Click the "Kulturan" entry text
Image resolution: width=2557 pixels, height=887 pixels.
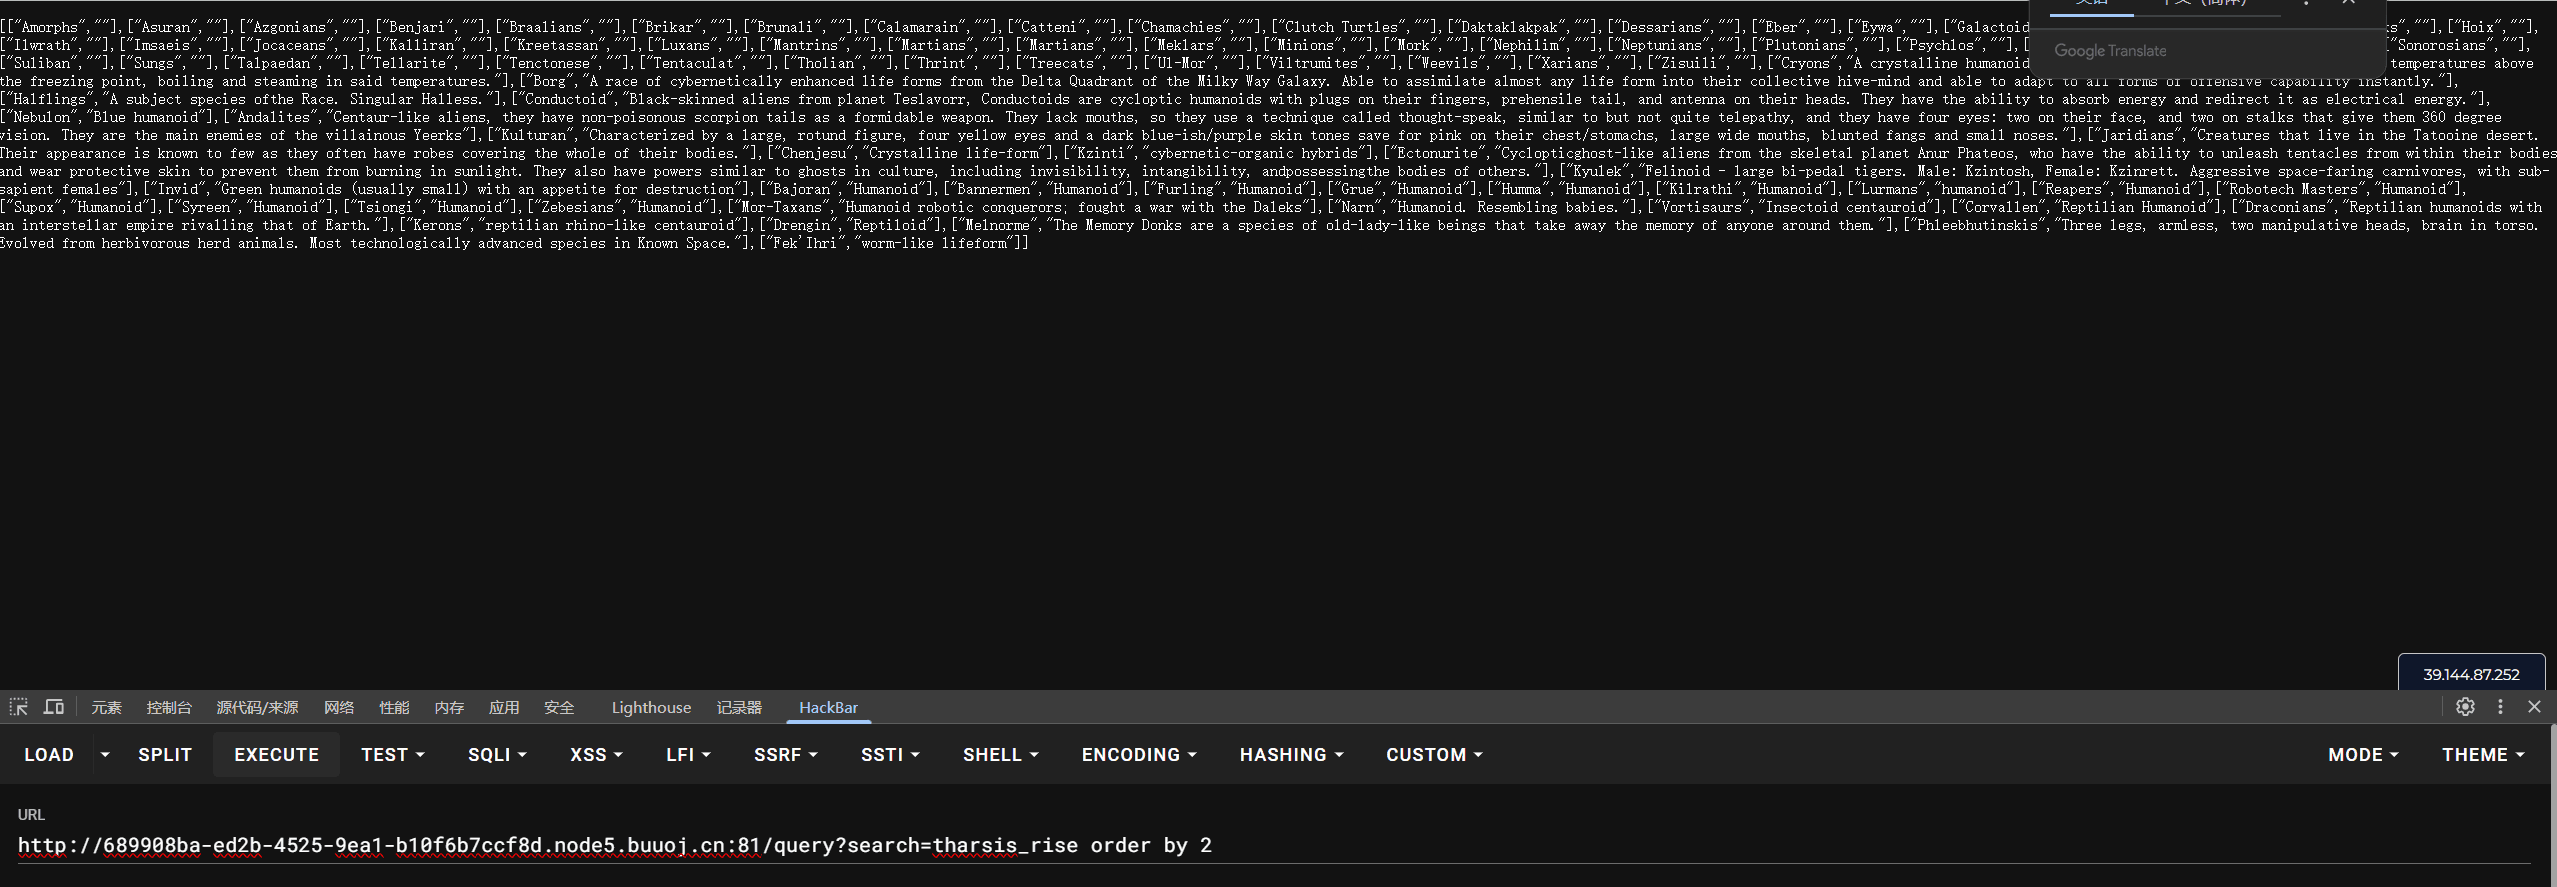pyautogui.click(x=534, y=135)
